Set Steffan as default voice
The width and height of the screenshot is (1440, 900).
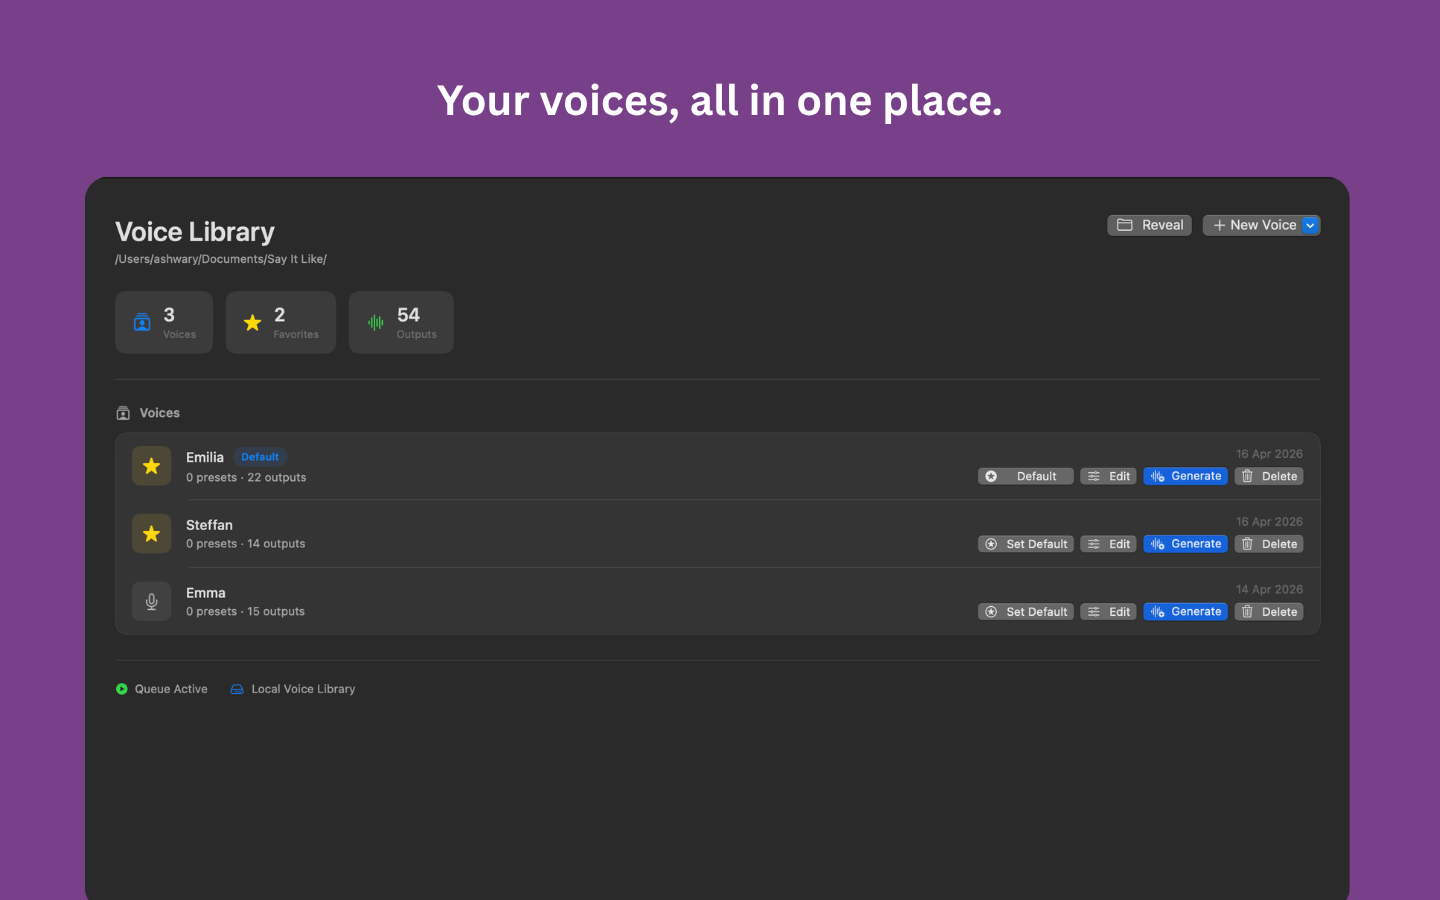point(1026,544)
